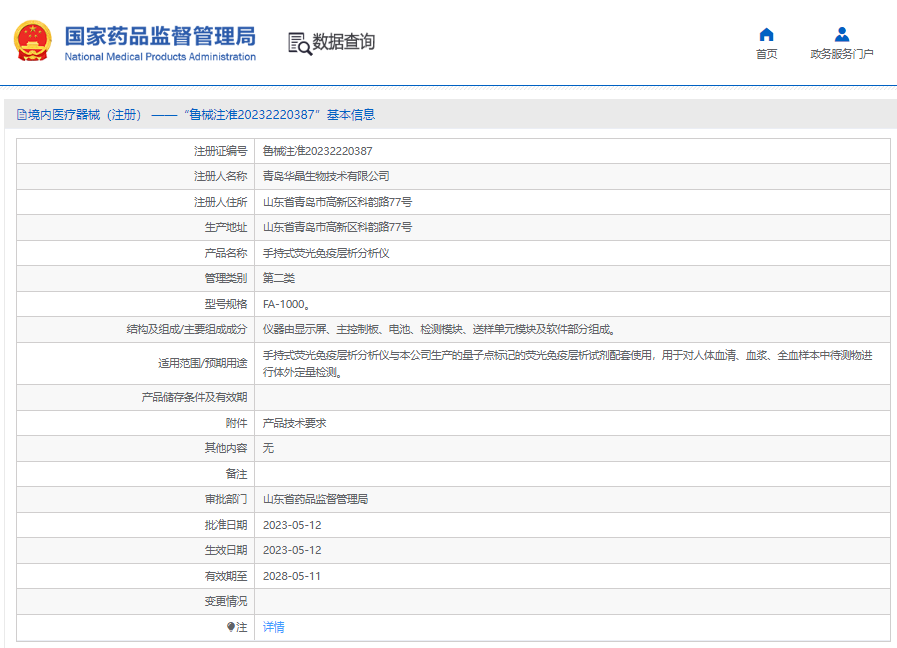Select model value FA-1000

(x=286, y=304)
